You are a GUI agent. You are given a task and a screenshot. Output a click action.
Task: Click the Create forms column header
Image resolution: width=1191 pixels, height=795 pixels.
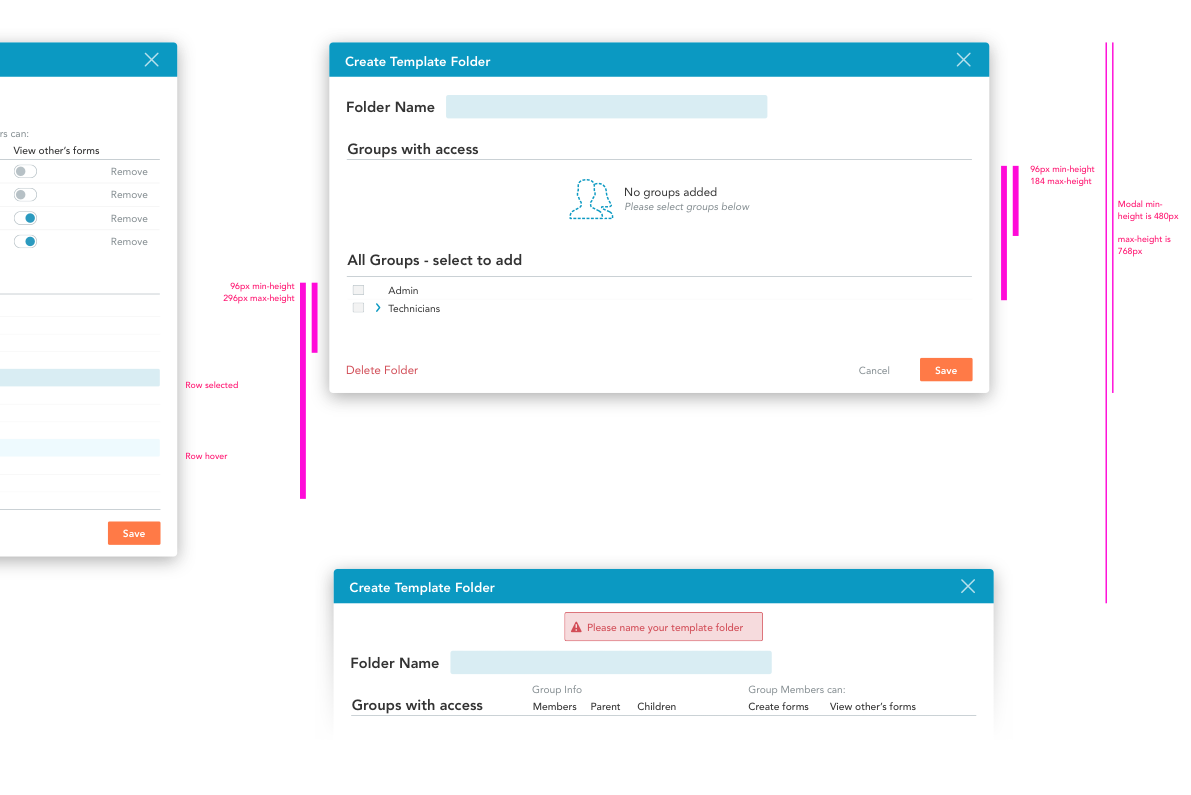(x=778, y=707)
